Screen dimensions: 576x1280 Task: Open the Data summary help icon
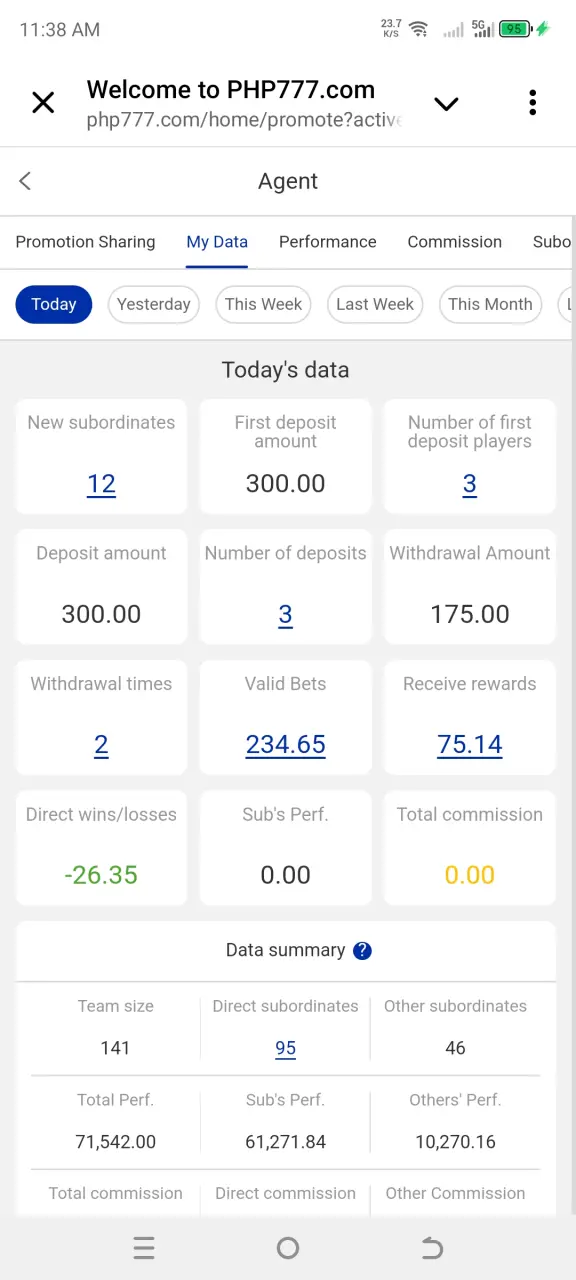(x=362, y=951)
